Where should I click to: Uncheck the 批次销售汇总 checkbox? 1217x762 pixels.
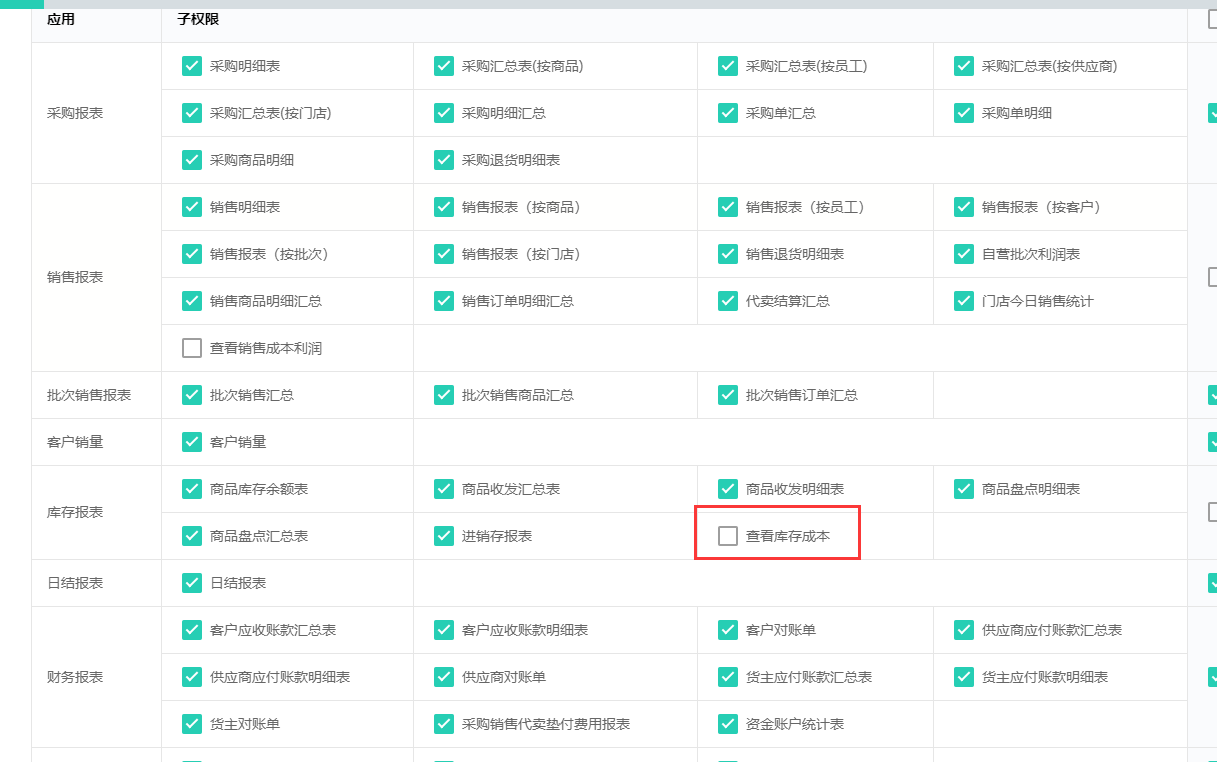click(x=192, y=395)
